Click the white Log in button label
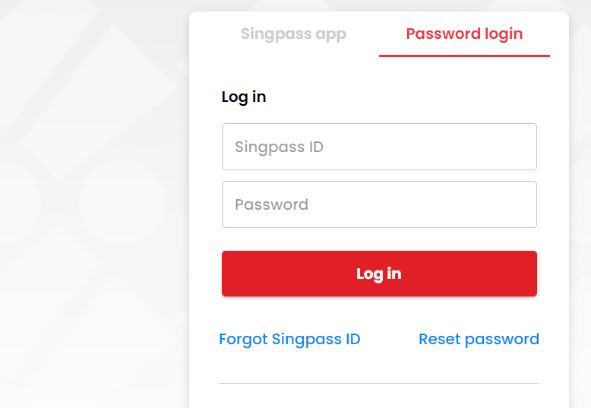591x413 pixels. (x=379, y=274)
